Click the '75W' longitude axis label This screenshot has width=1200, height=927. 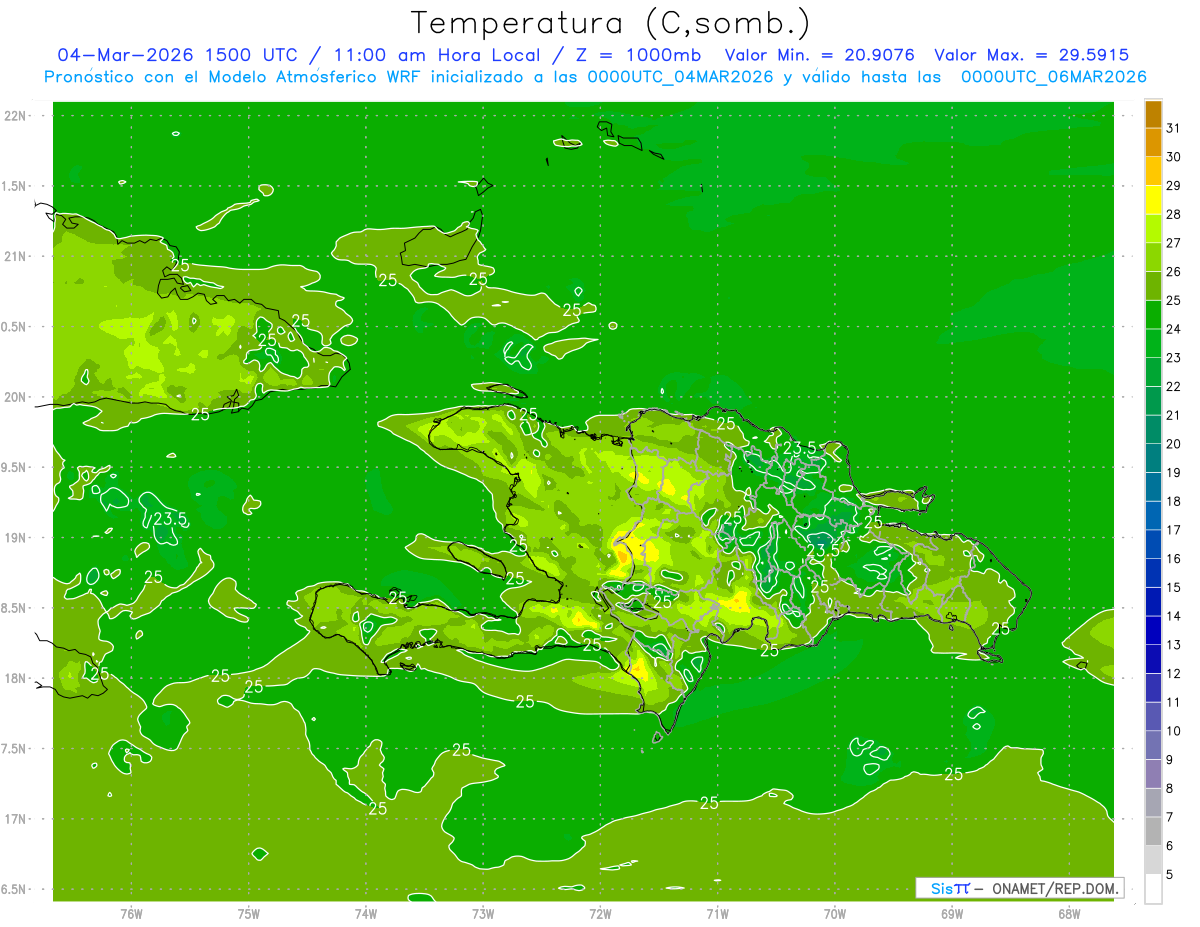(249, 914)
